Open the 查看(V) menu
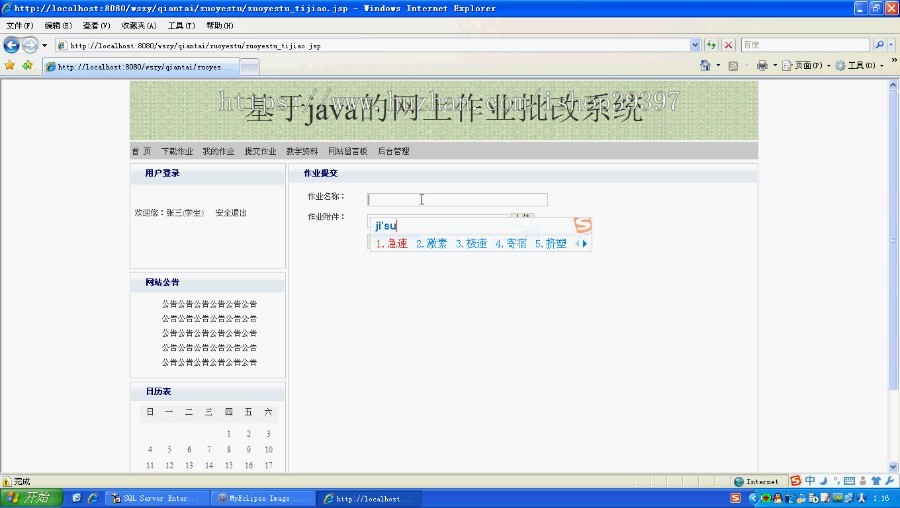This screenshot has width=900, height=508. pos(96,25)
